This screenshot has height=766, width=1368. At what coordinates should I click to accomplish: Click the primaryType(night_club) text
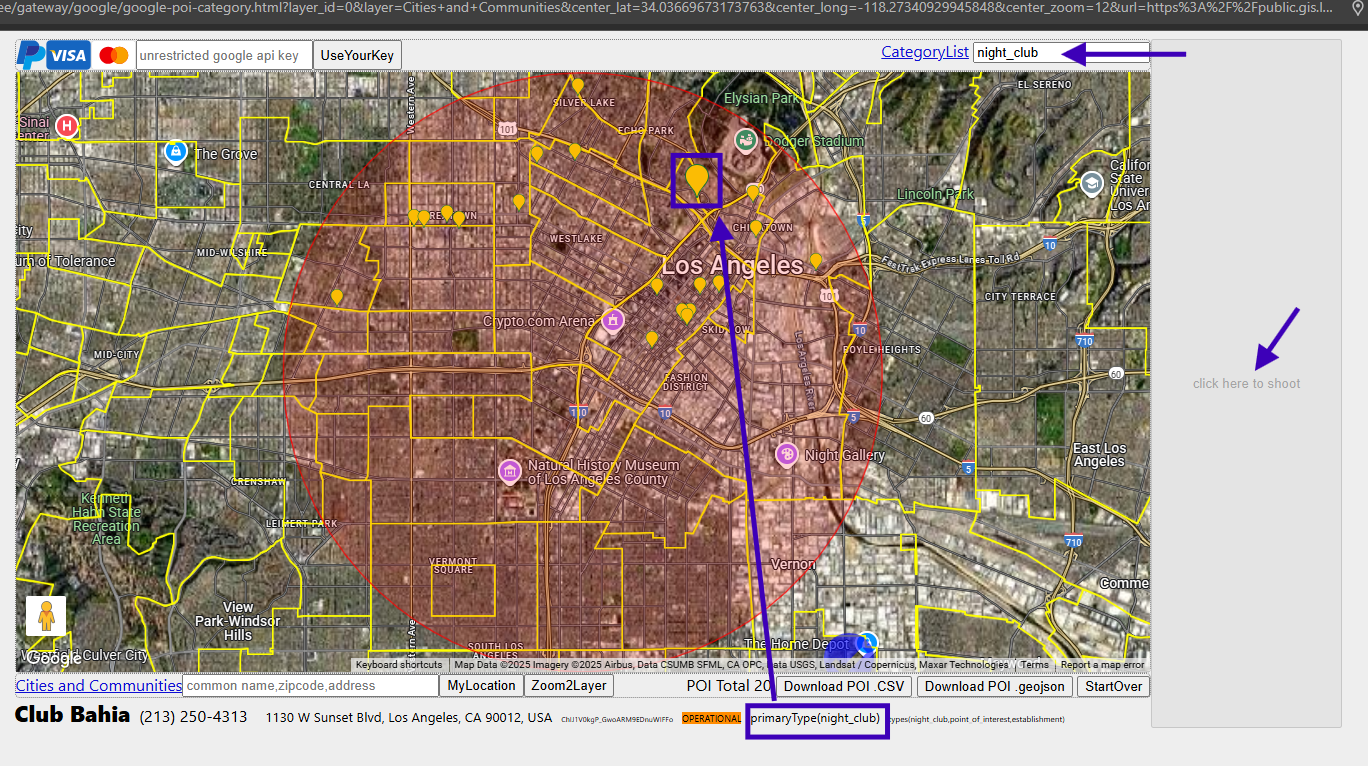816,718
